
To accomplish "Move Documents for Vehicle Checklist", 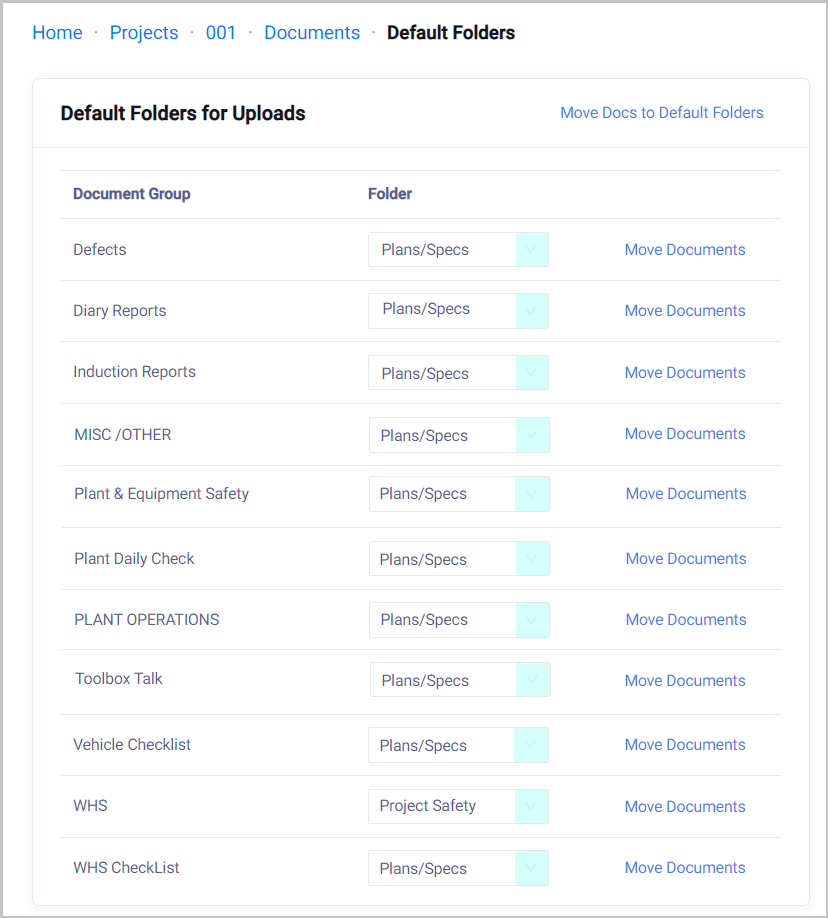I will (x=685, y=745).
